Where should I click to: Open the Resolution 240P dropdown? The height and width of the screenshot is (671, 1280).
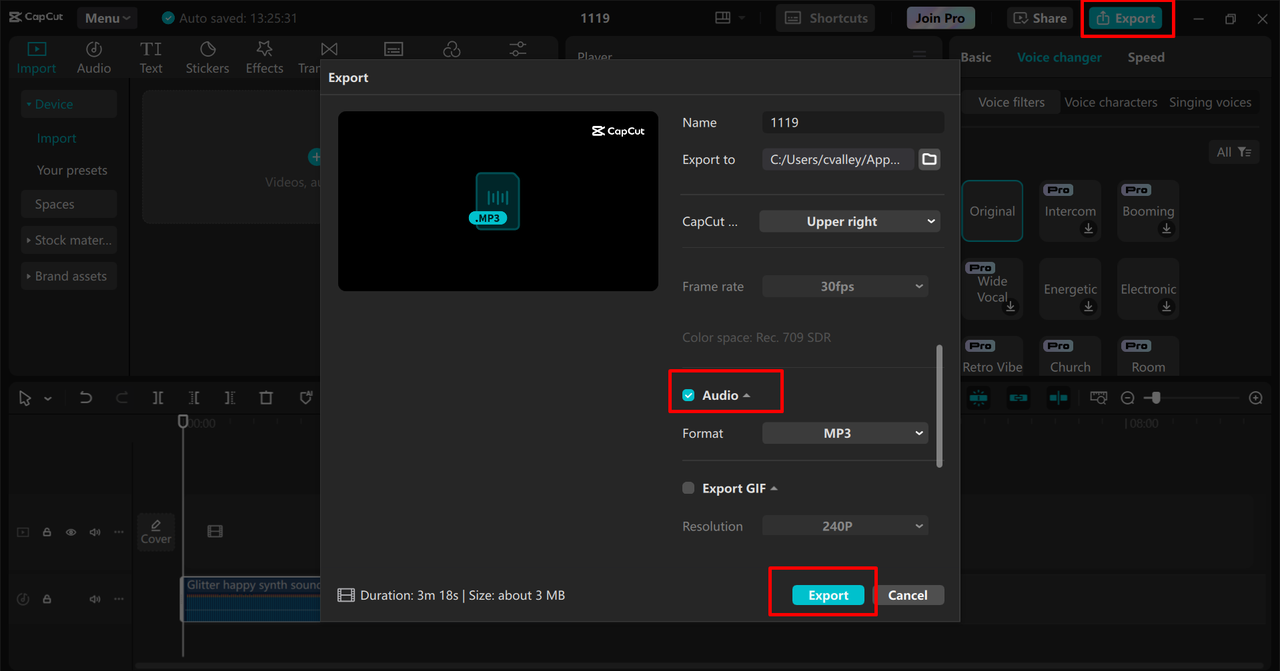tap(845, 526)
